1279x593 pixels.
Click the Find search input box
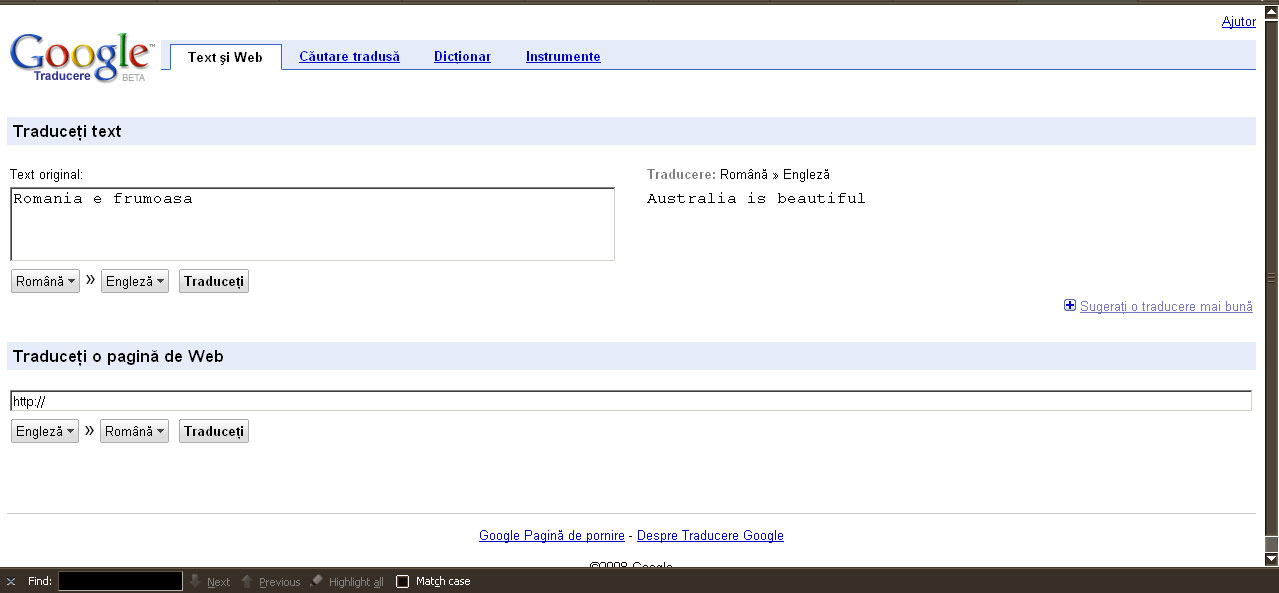120,581
